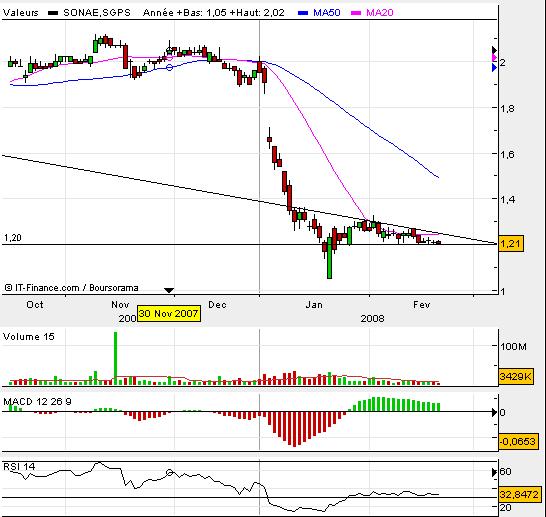Click the MA20 legend label
The width and height of the screenshot is (546, 517).
[380, 13]
